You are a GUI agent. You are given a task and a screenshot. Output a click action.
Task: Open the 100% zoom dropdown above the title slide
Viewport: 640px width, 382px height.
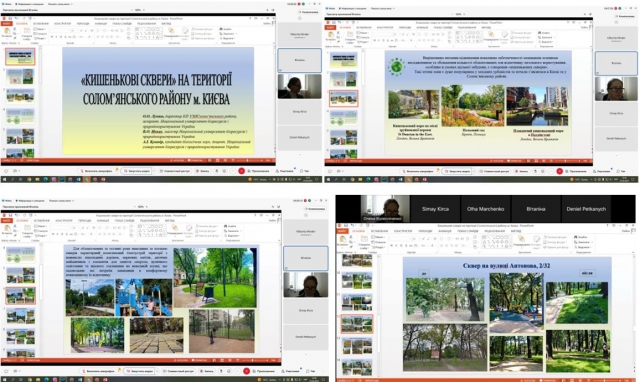[x=138, y=10]
